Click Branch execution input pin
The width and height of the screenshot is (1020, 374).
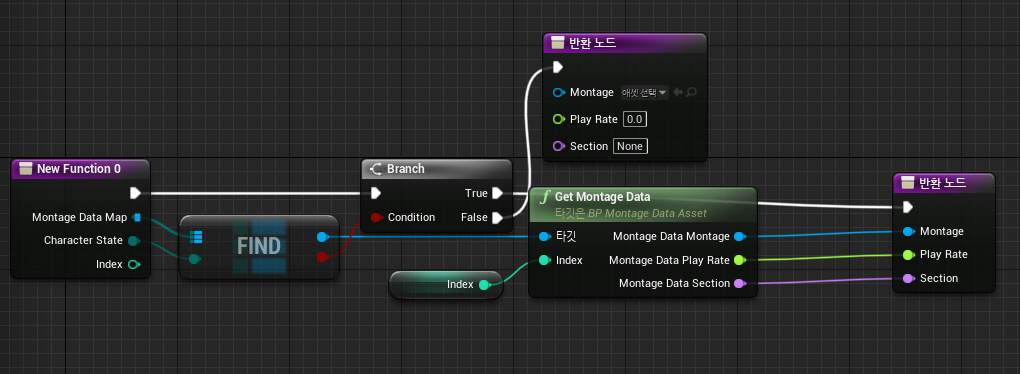coord(375,193)
